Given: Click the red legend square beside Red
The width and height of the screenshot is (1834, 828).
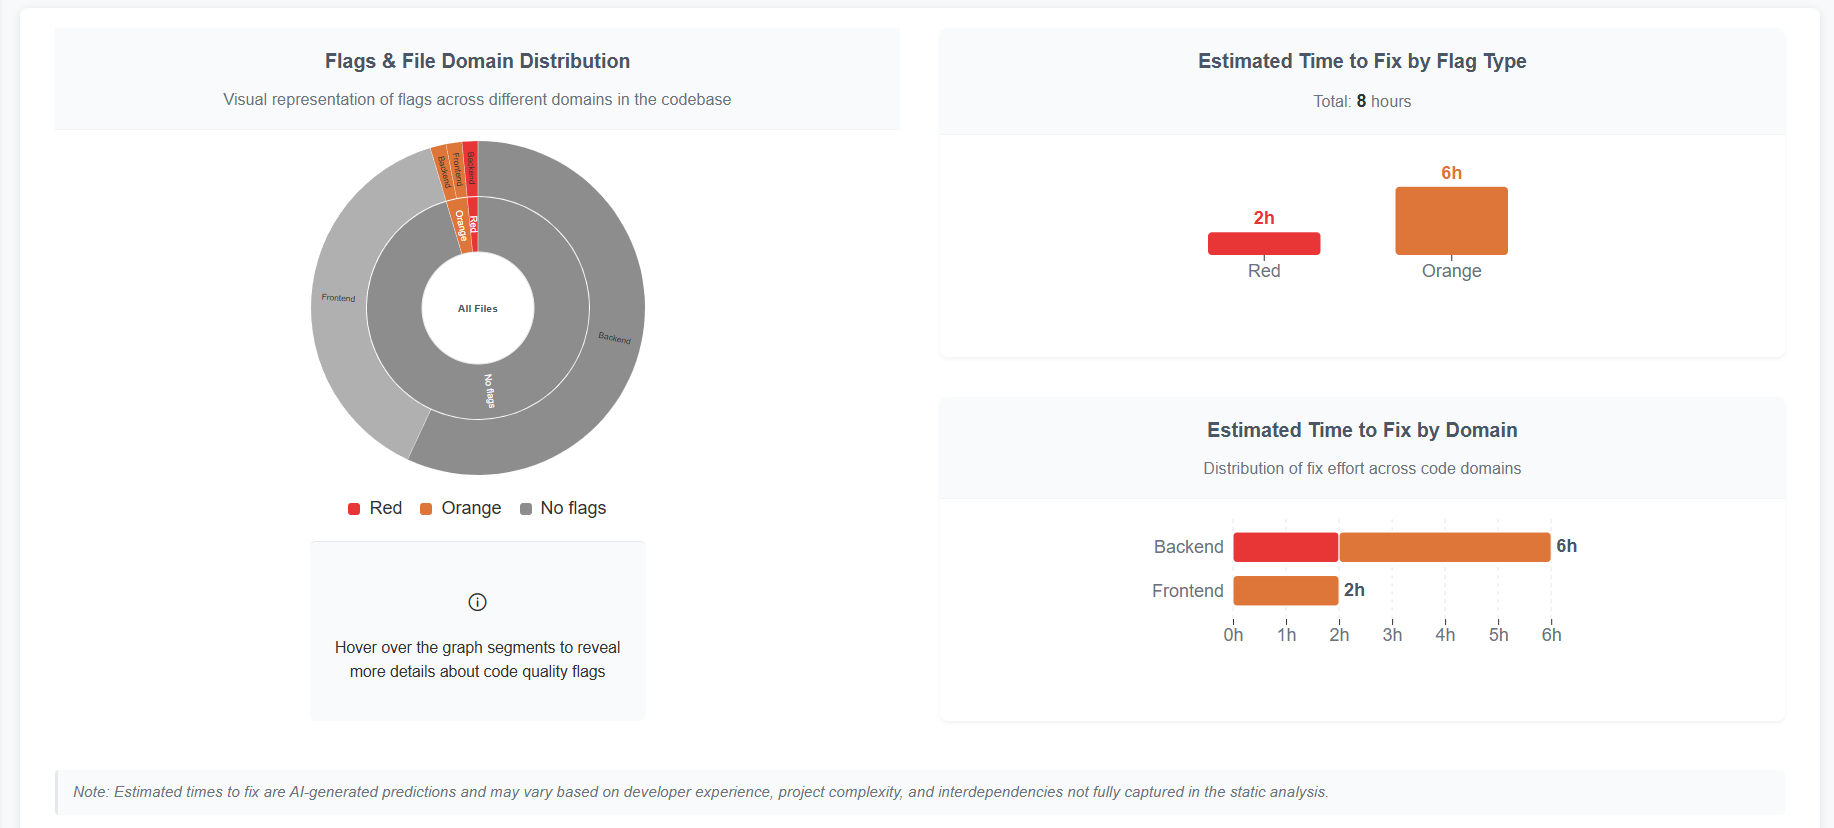Looking at the screenshot, I should [354, 509].
